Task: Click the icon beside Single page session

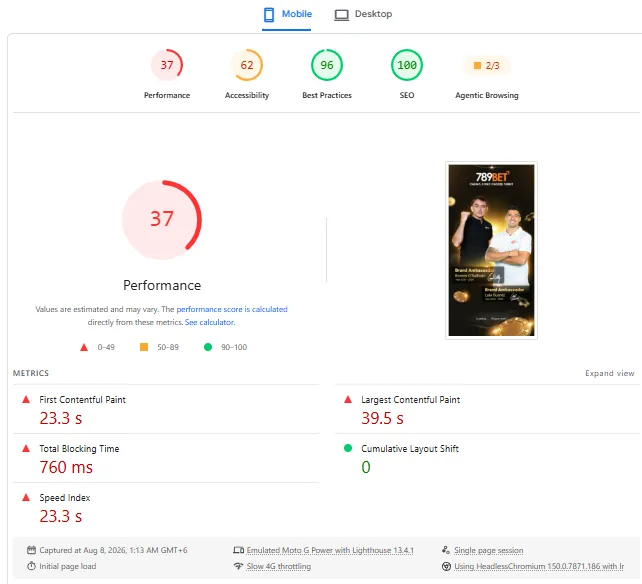Action: (446, 550)
